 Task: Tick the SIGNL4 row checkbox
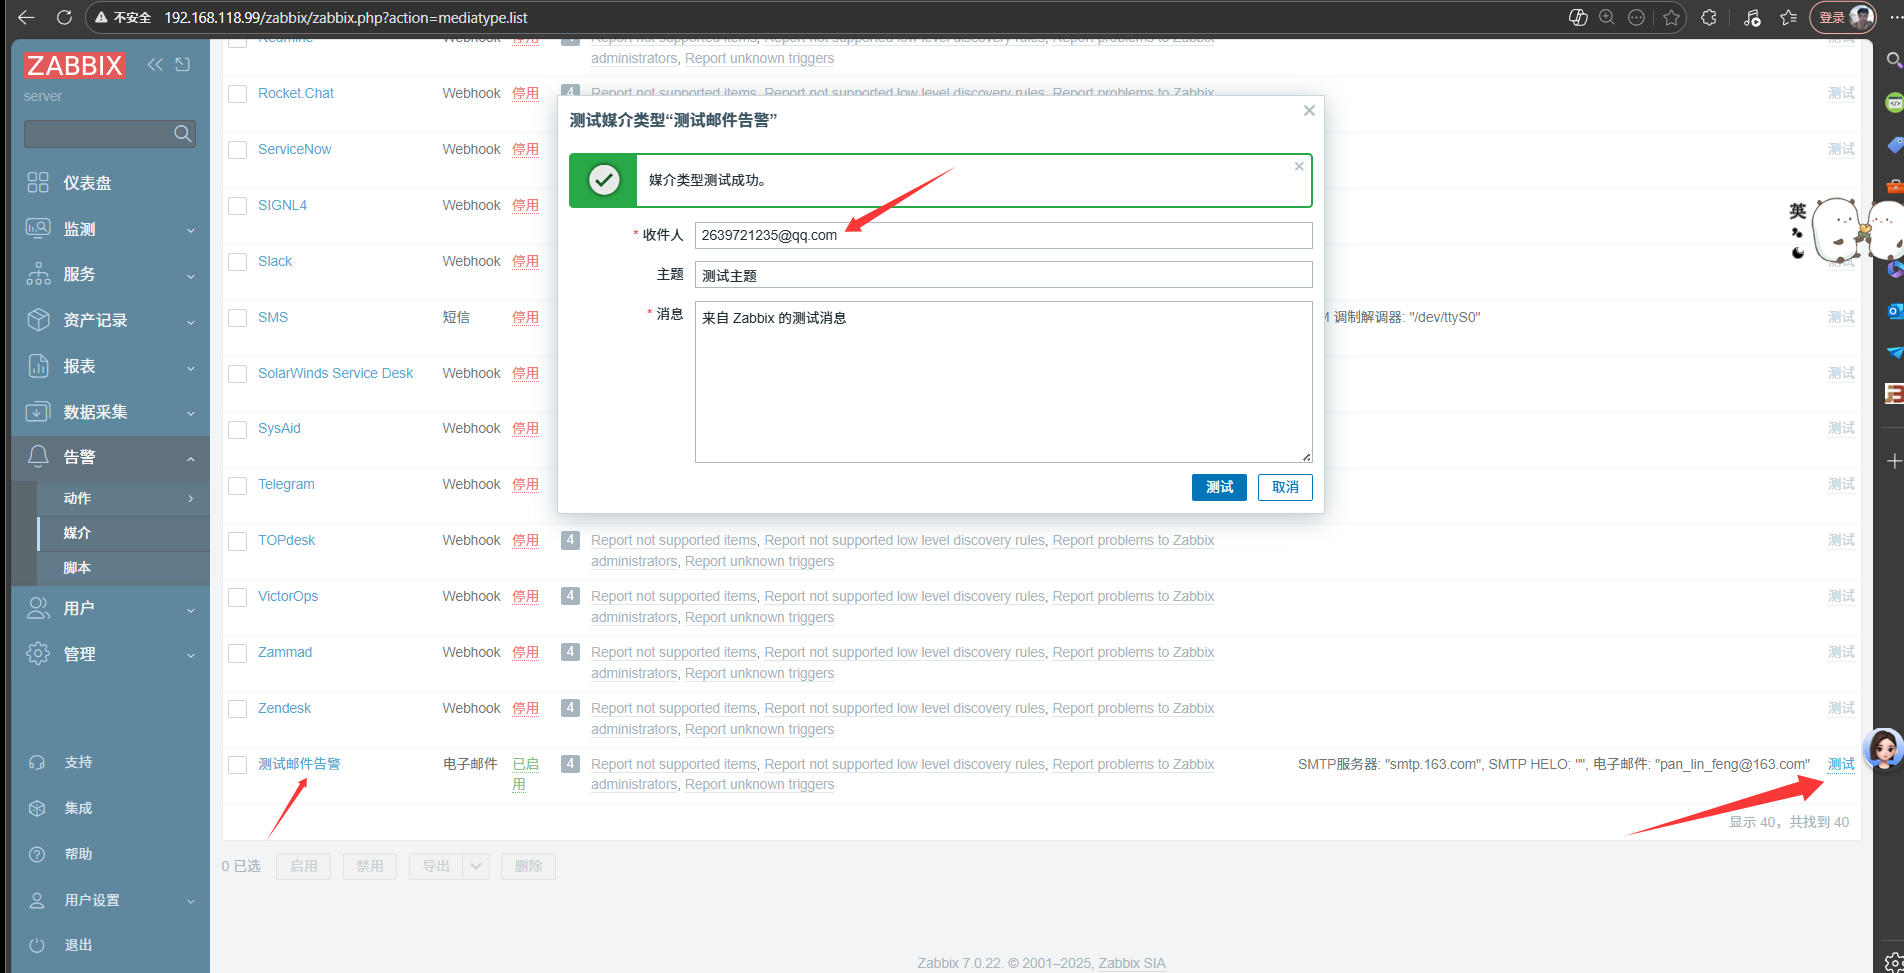238,206
